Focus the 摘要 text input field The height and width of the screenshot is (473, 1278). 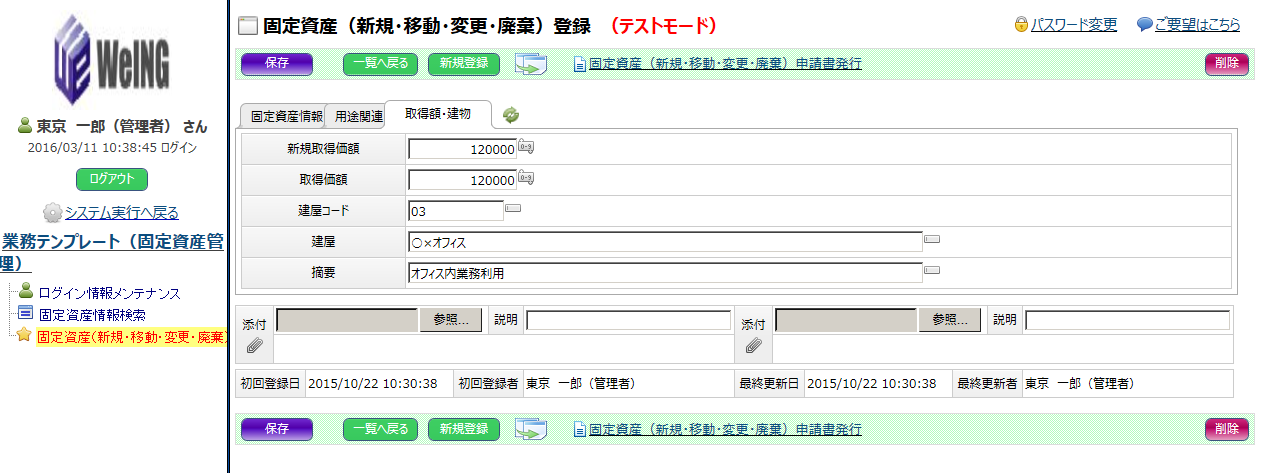[664, 272]
